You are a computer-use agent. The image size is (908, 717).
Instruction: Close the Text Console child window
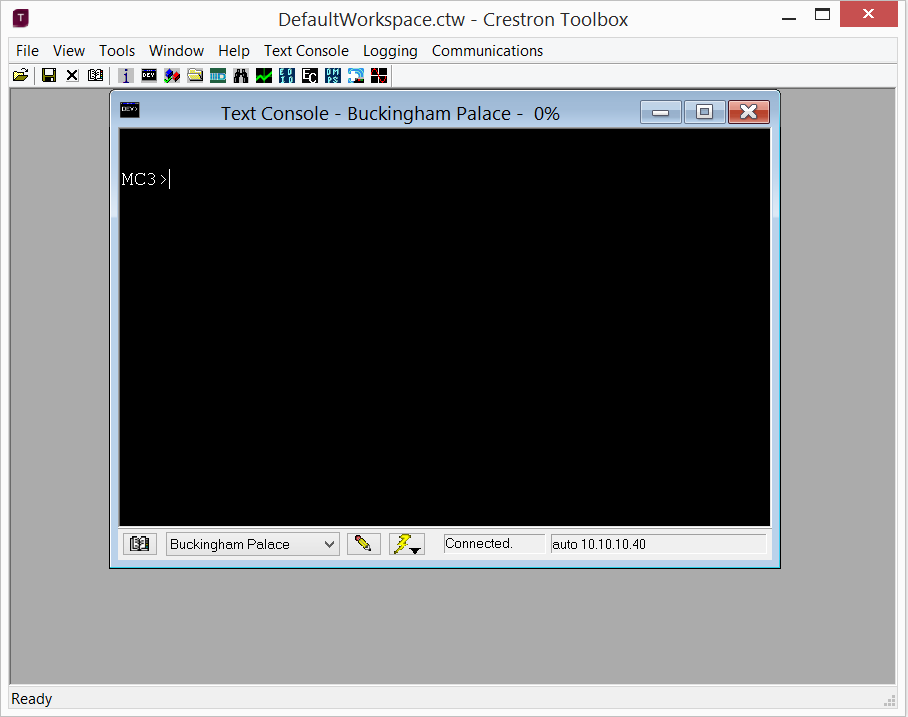coord(749,112)
